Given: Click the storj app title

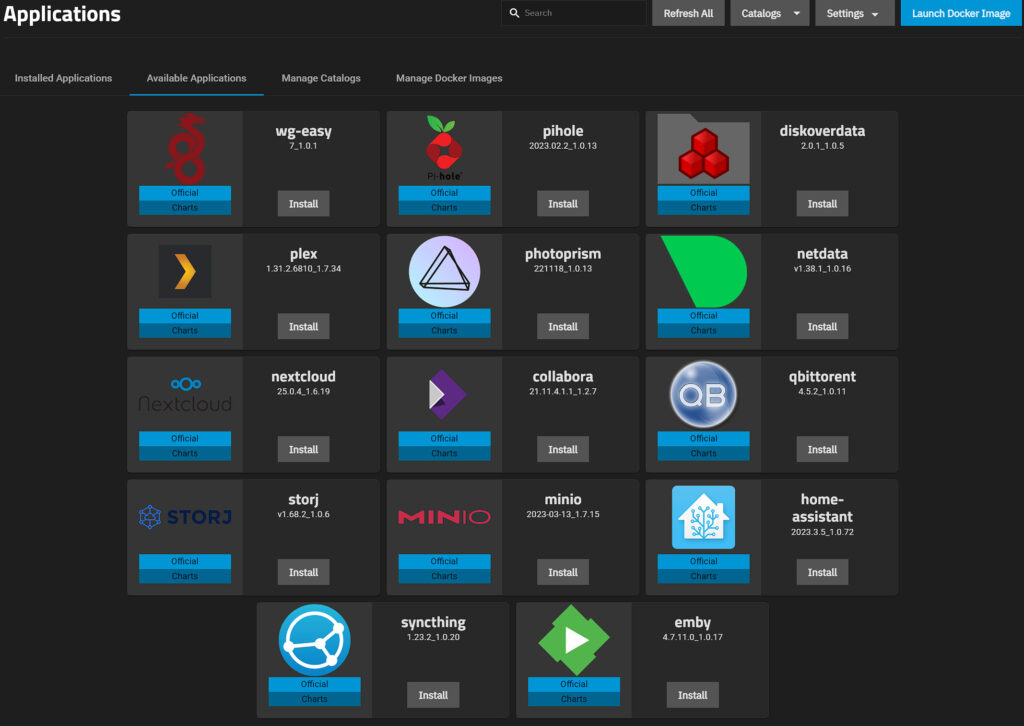Looking at the screenshot, I should pos(304,500).
